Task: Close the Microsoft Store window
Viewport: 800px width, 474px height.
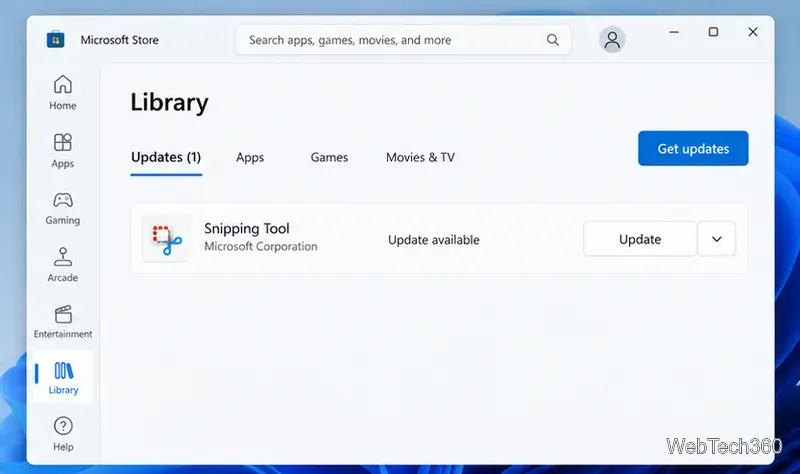Action: pos(753,32)
